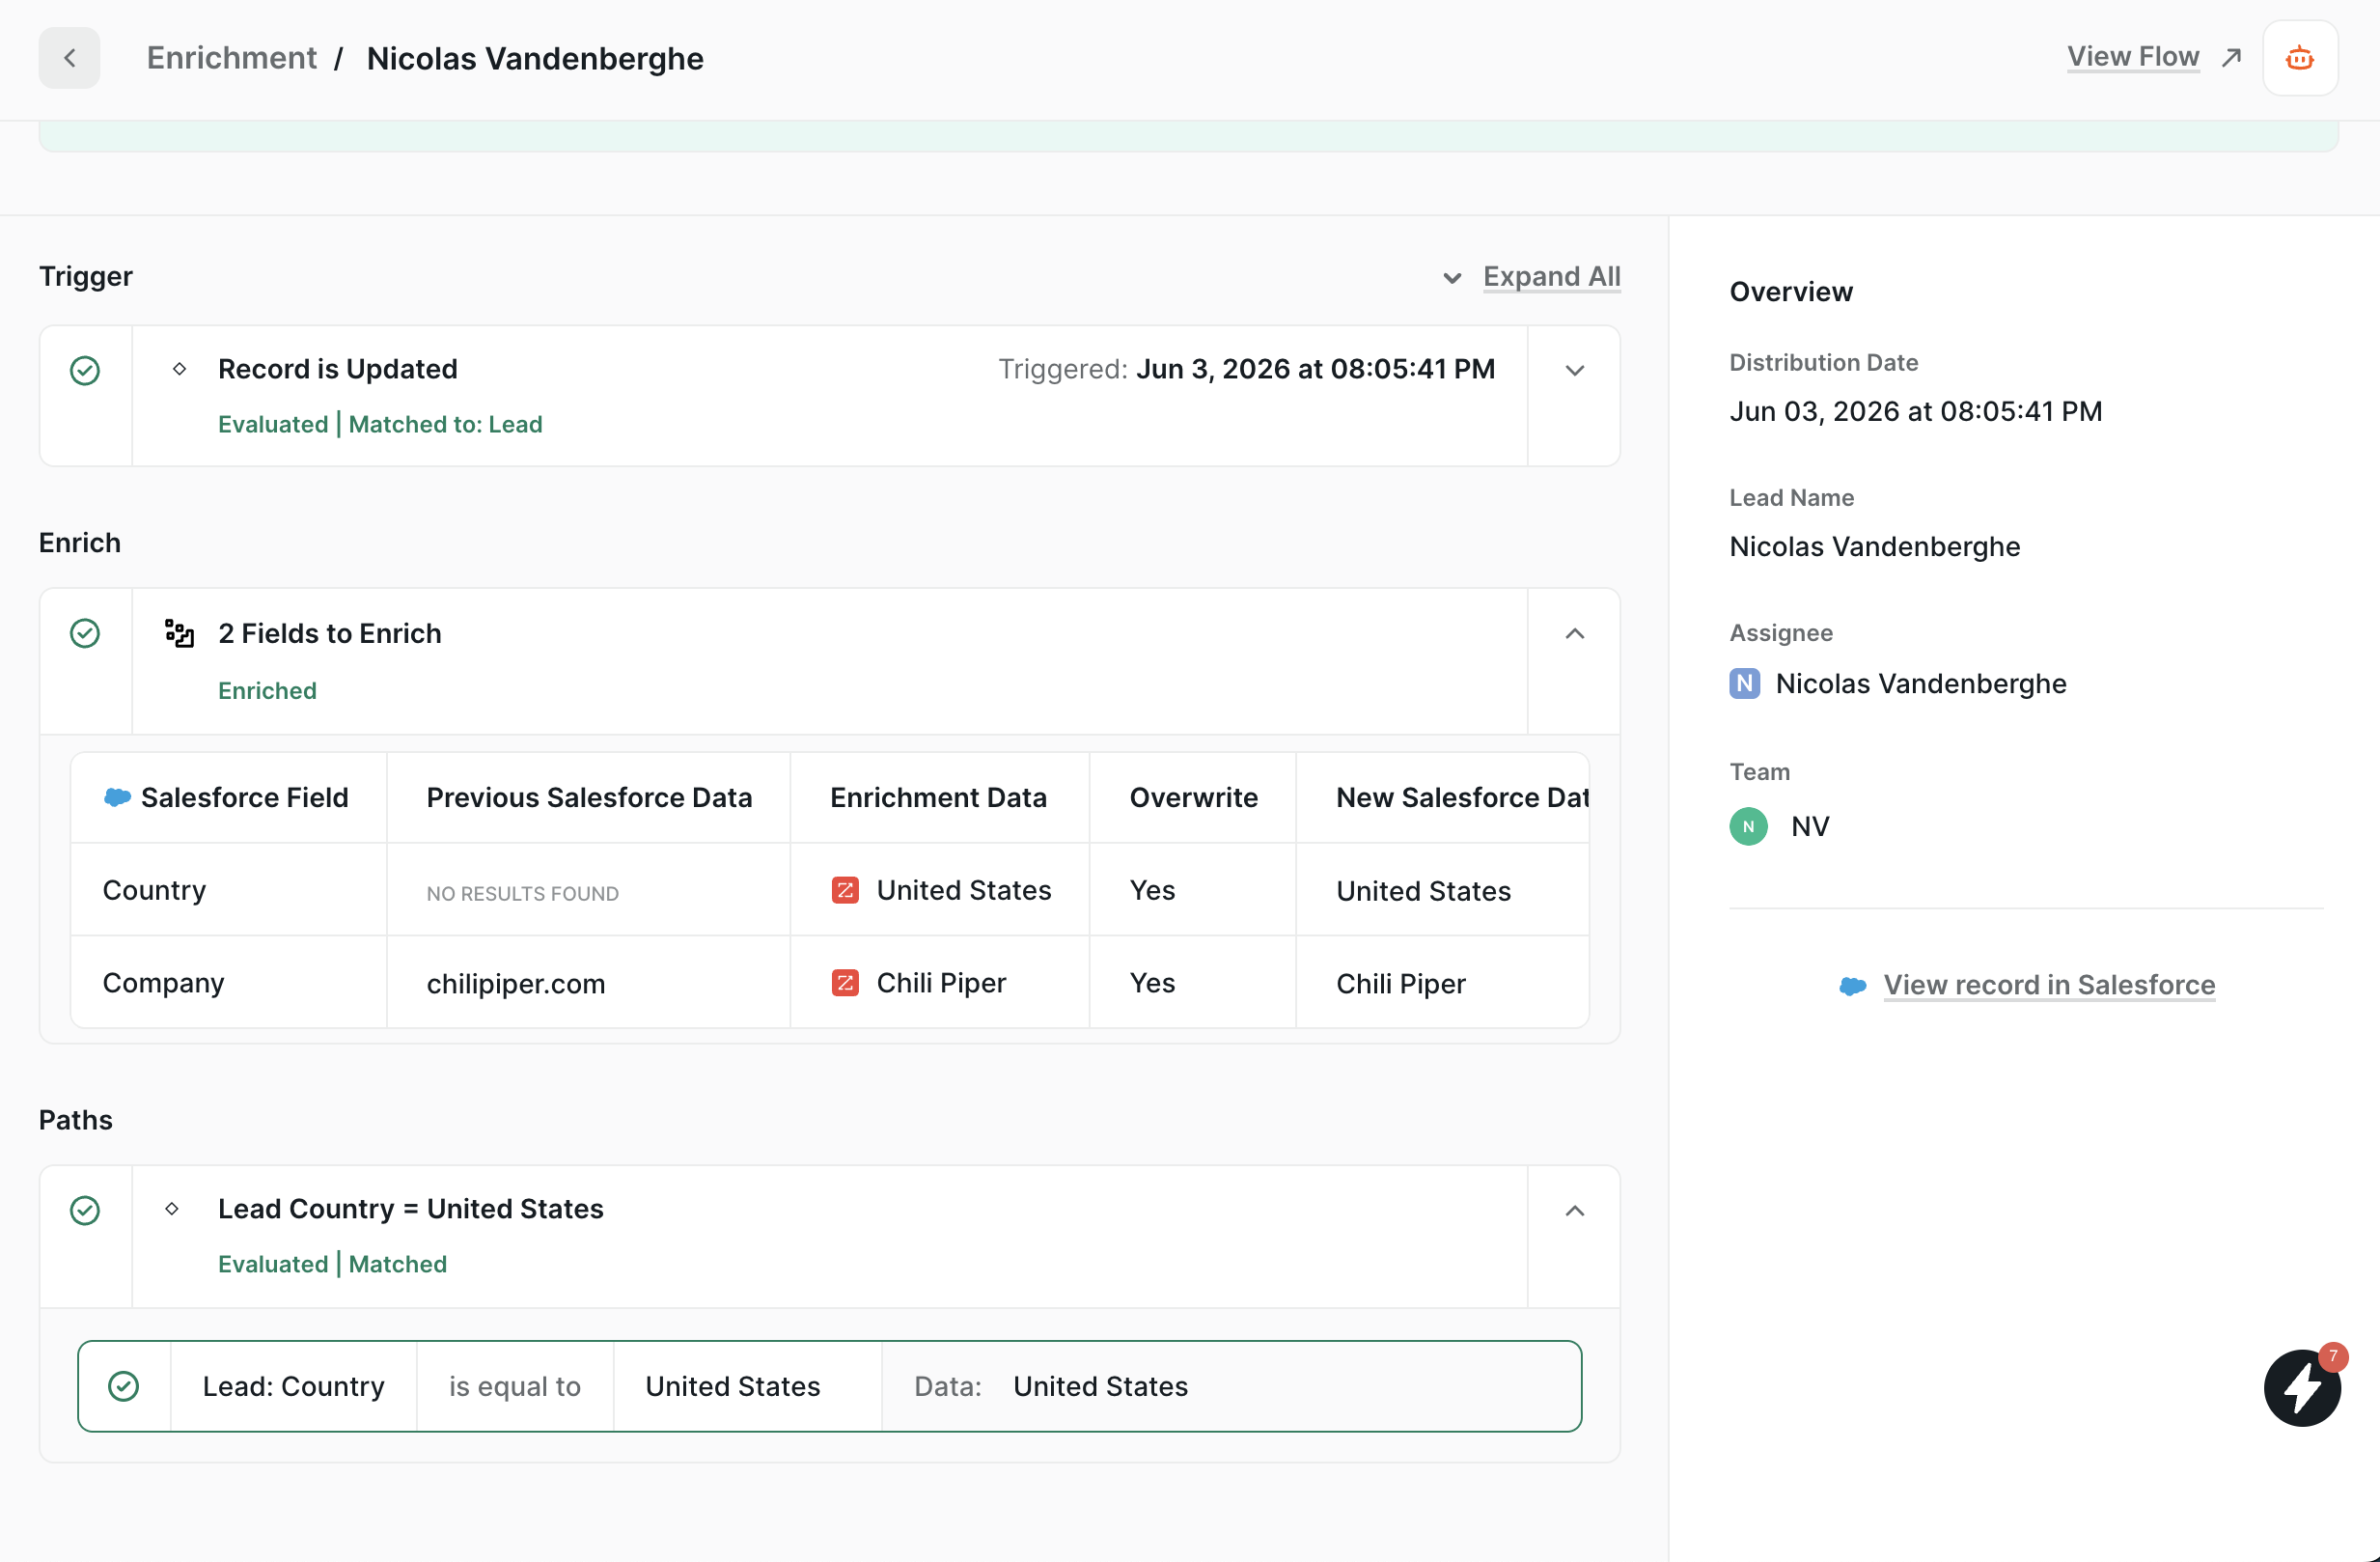
Task: Click the 2 Fields to Enrich title
Action: (329, 634)
